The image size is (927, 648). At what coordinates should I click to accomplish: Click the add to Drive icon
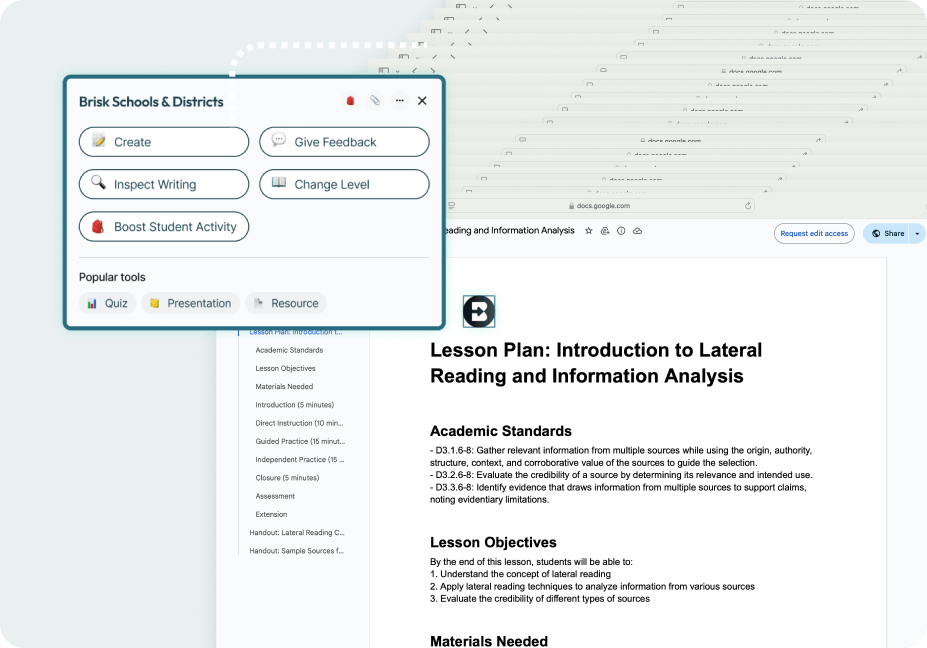click(605, 231)
